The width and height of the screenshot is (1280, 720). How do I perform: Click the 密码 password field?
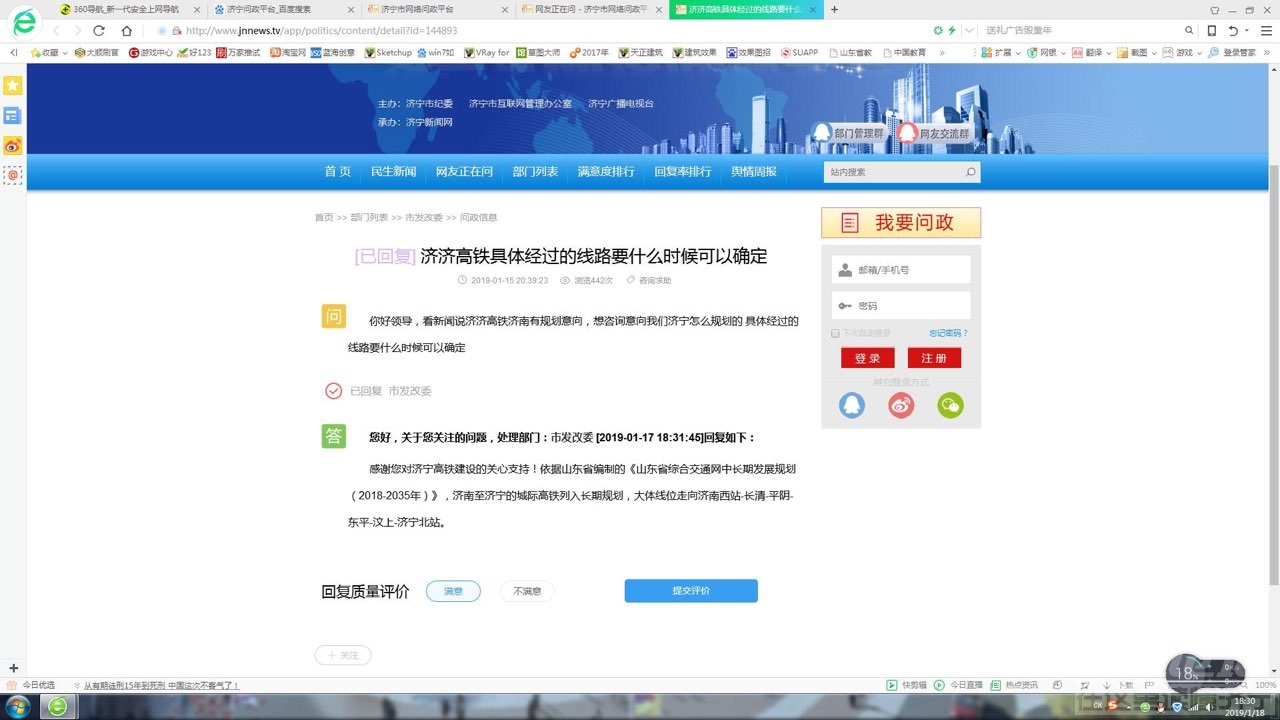901,305
